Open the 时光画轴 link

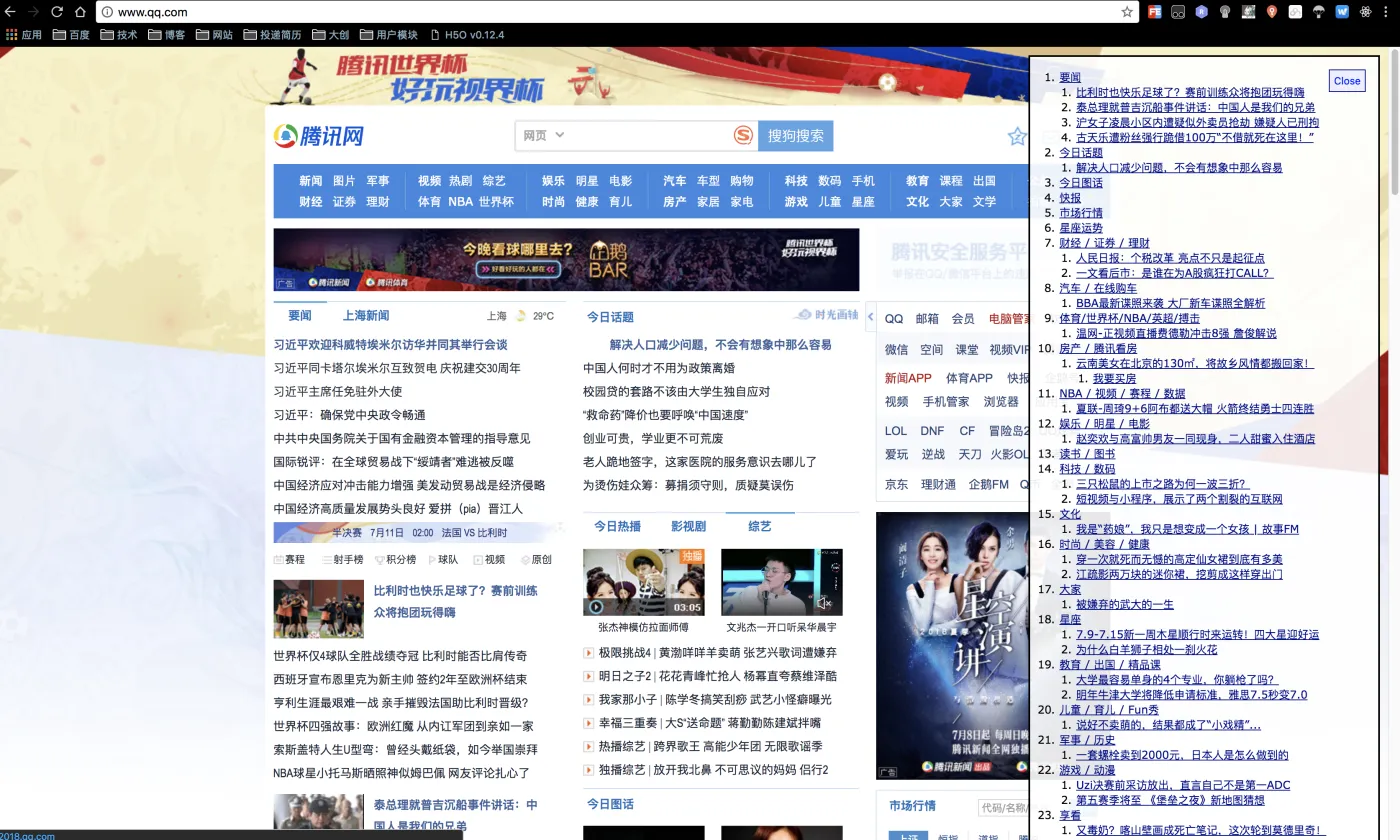pos(826,315)
